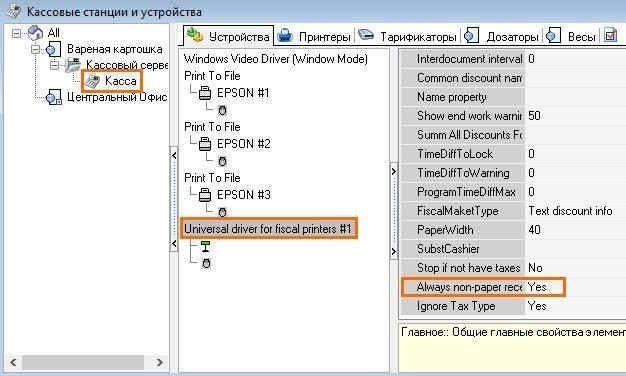Screen dimensions: 626x376
Task: Toggle the Ignore Tax Type Yes value
Action: click(x=575, y=306)
